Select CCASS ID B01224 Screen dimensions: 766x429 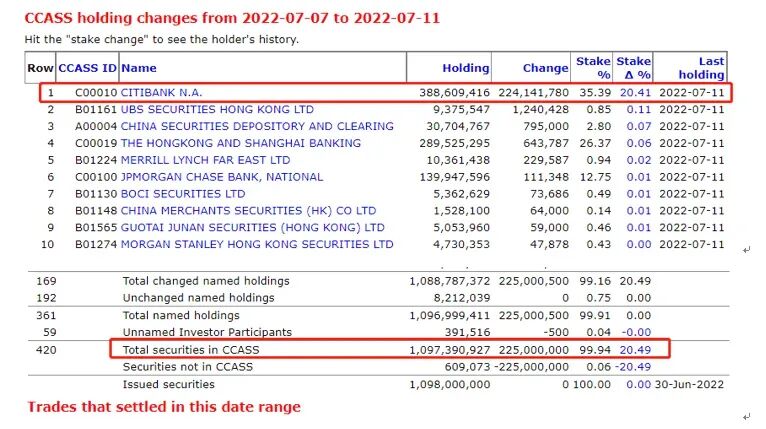(x=96, y=160)
